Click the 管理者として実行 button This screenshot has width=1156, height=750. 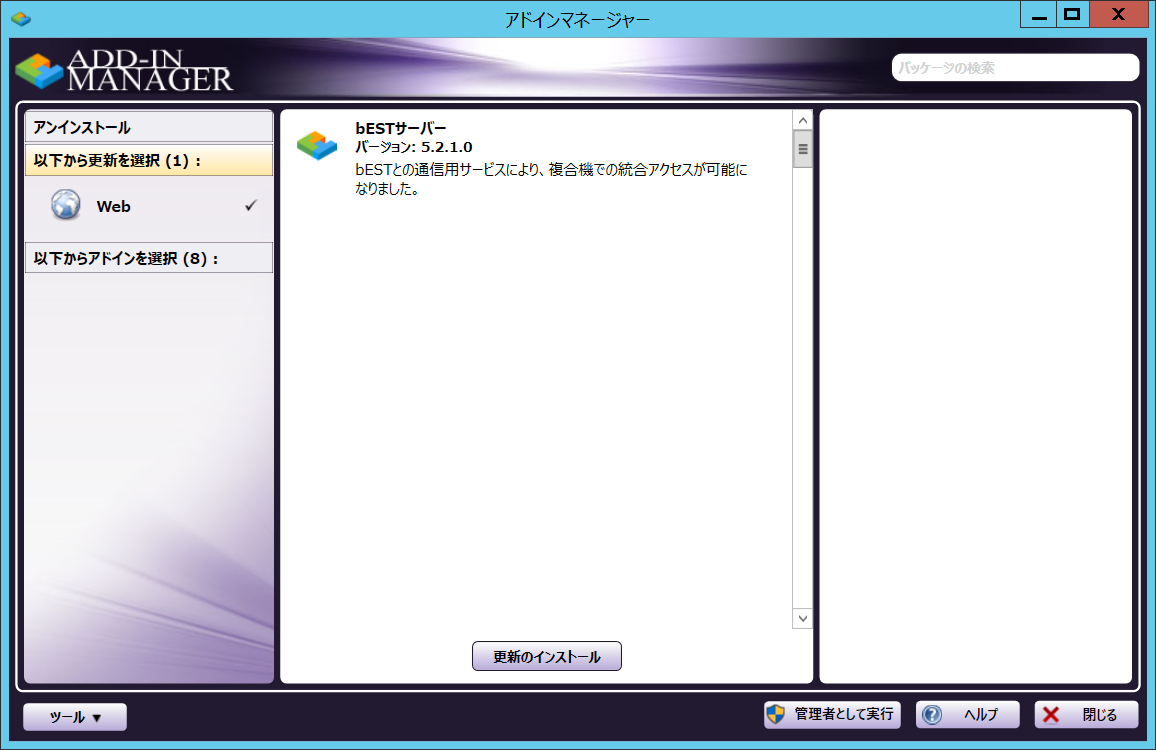pos(832,715)
